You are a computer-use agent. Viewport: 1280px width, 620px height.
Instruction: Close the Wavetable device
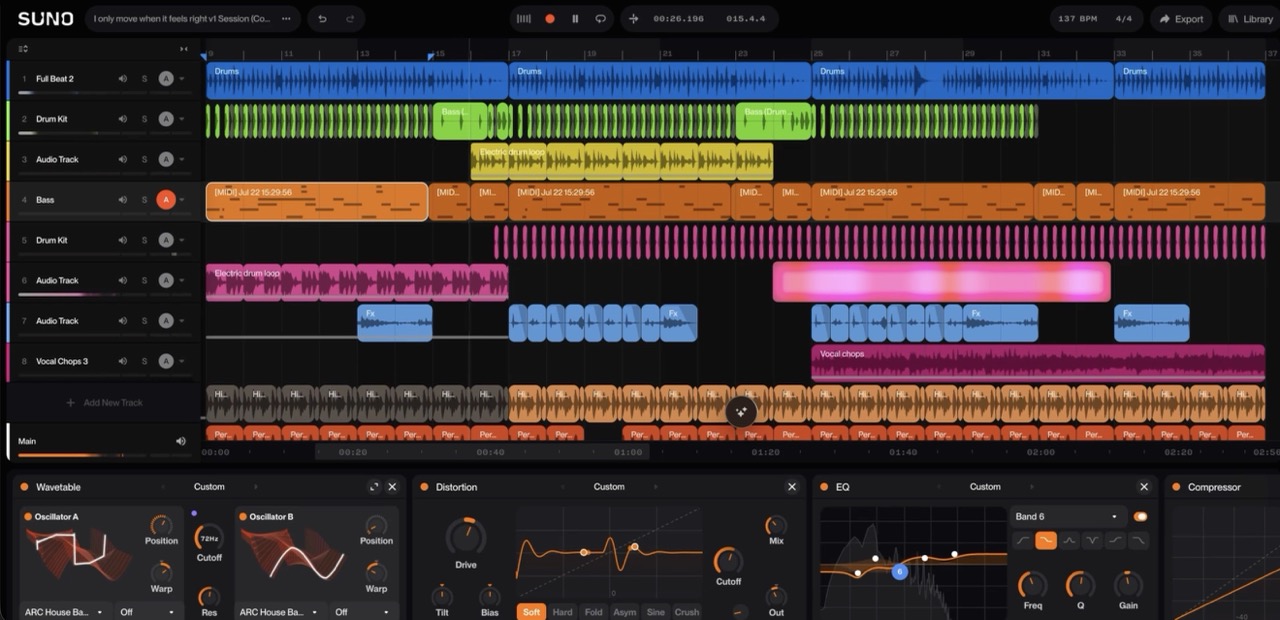click(392, 487)
